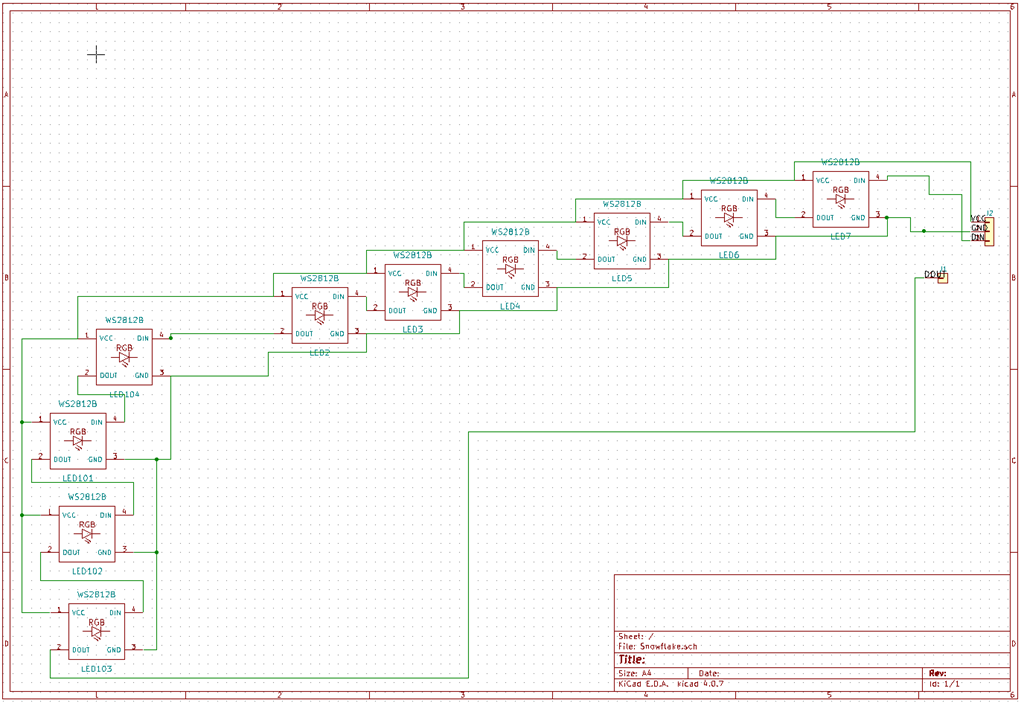Select the WS2812B value above LED103
Screen dimensions: 1024x703
pos(96,595)
